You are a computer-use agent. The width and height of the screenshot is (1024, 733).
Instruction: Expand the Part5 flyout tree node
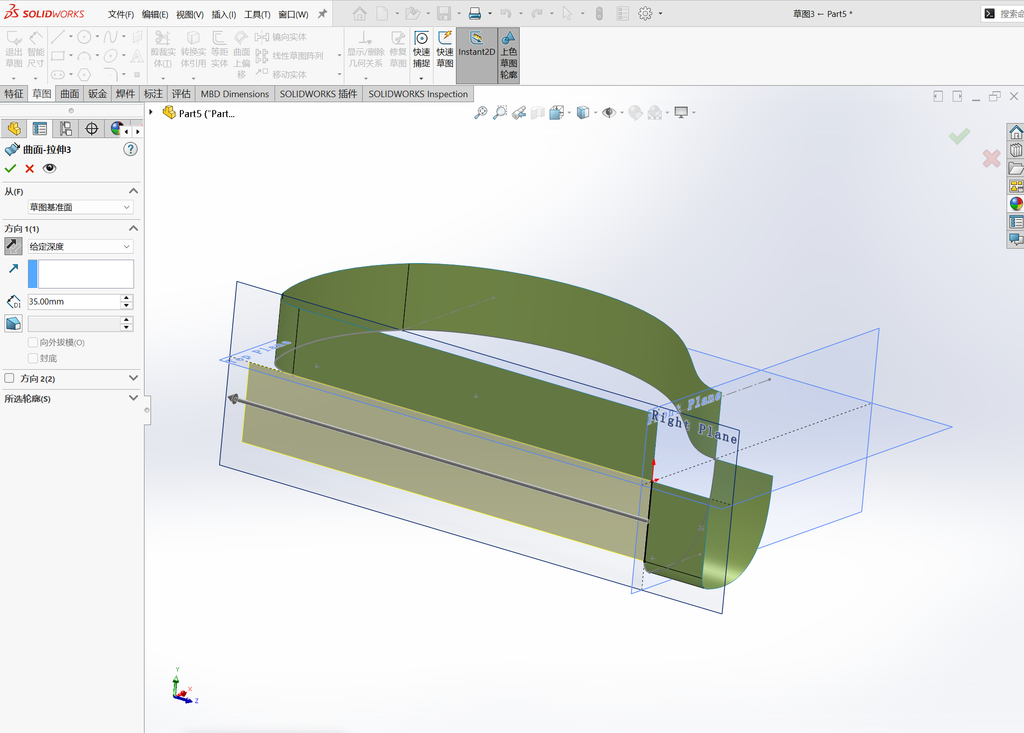click(x=151, y=113)
